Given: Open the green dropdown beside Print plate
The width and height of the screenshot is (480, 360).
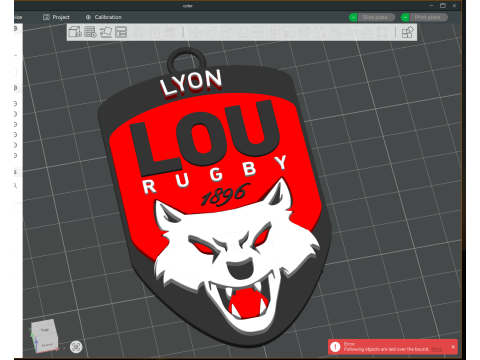Looking at the screenshot, I should (x=405, y=17).
